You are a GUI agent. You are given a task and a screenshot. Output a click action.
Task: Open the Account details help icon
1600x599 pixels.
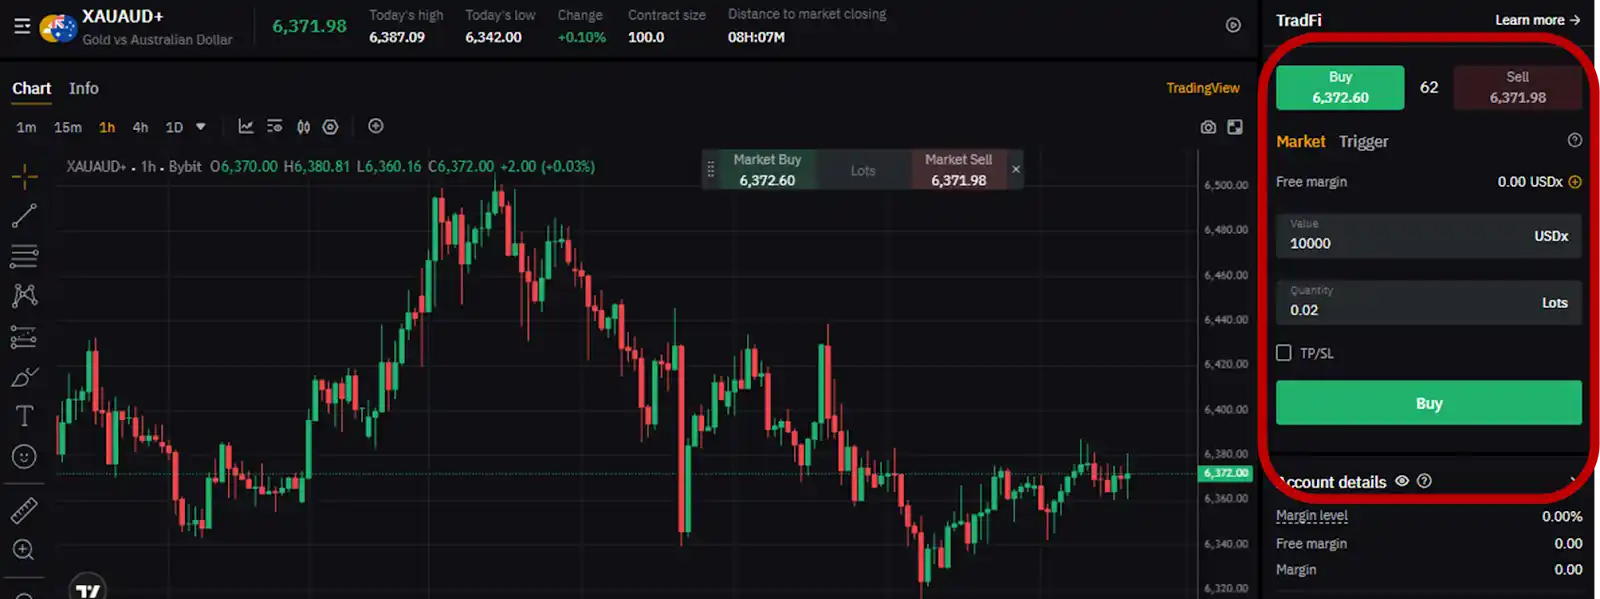tap(1425, 481)
